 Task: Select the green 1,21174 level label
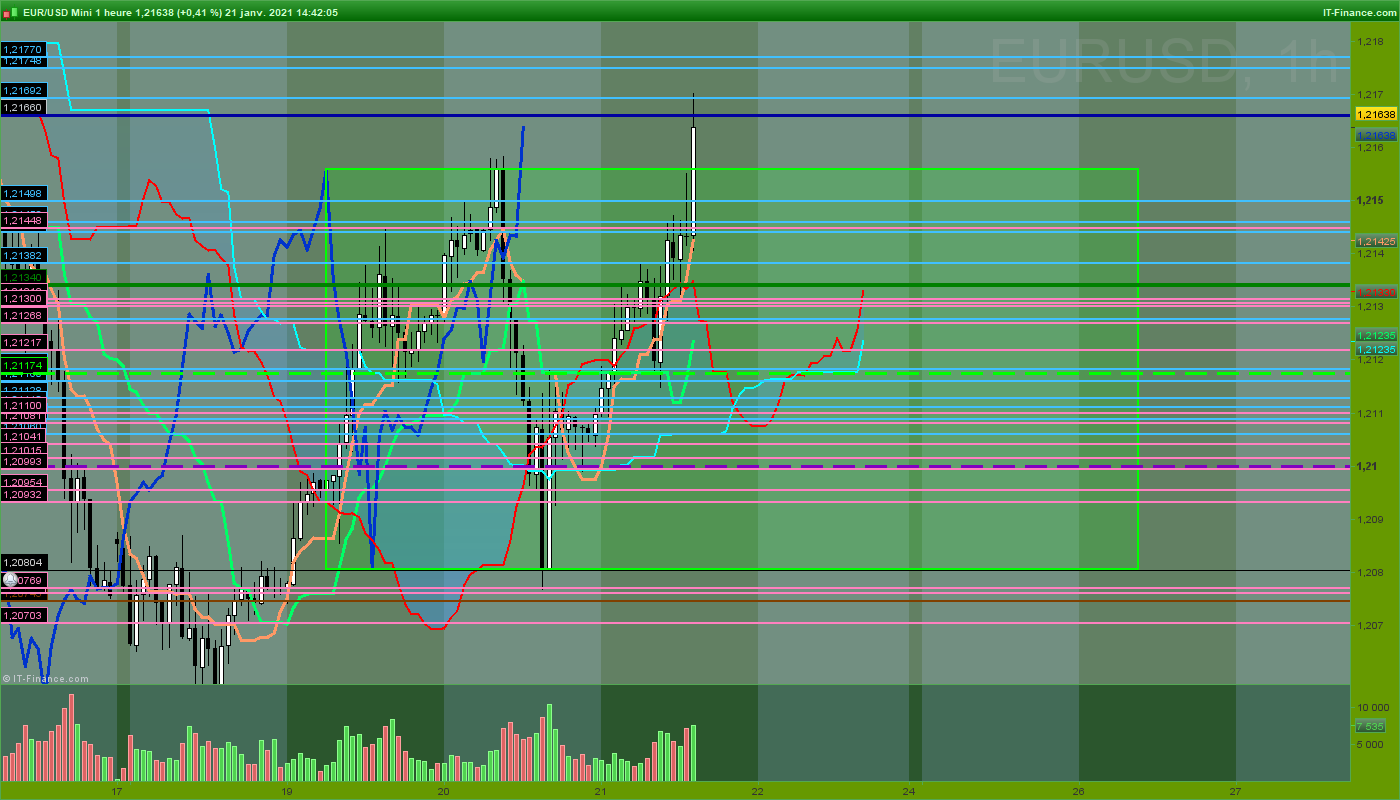point(23,366)
